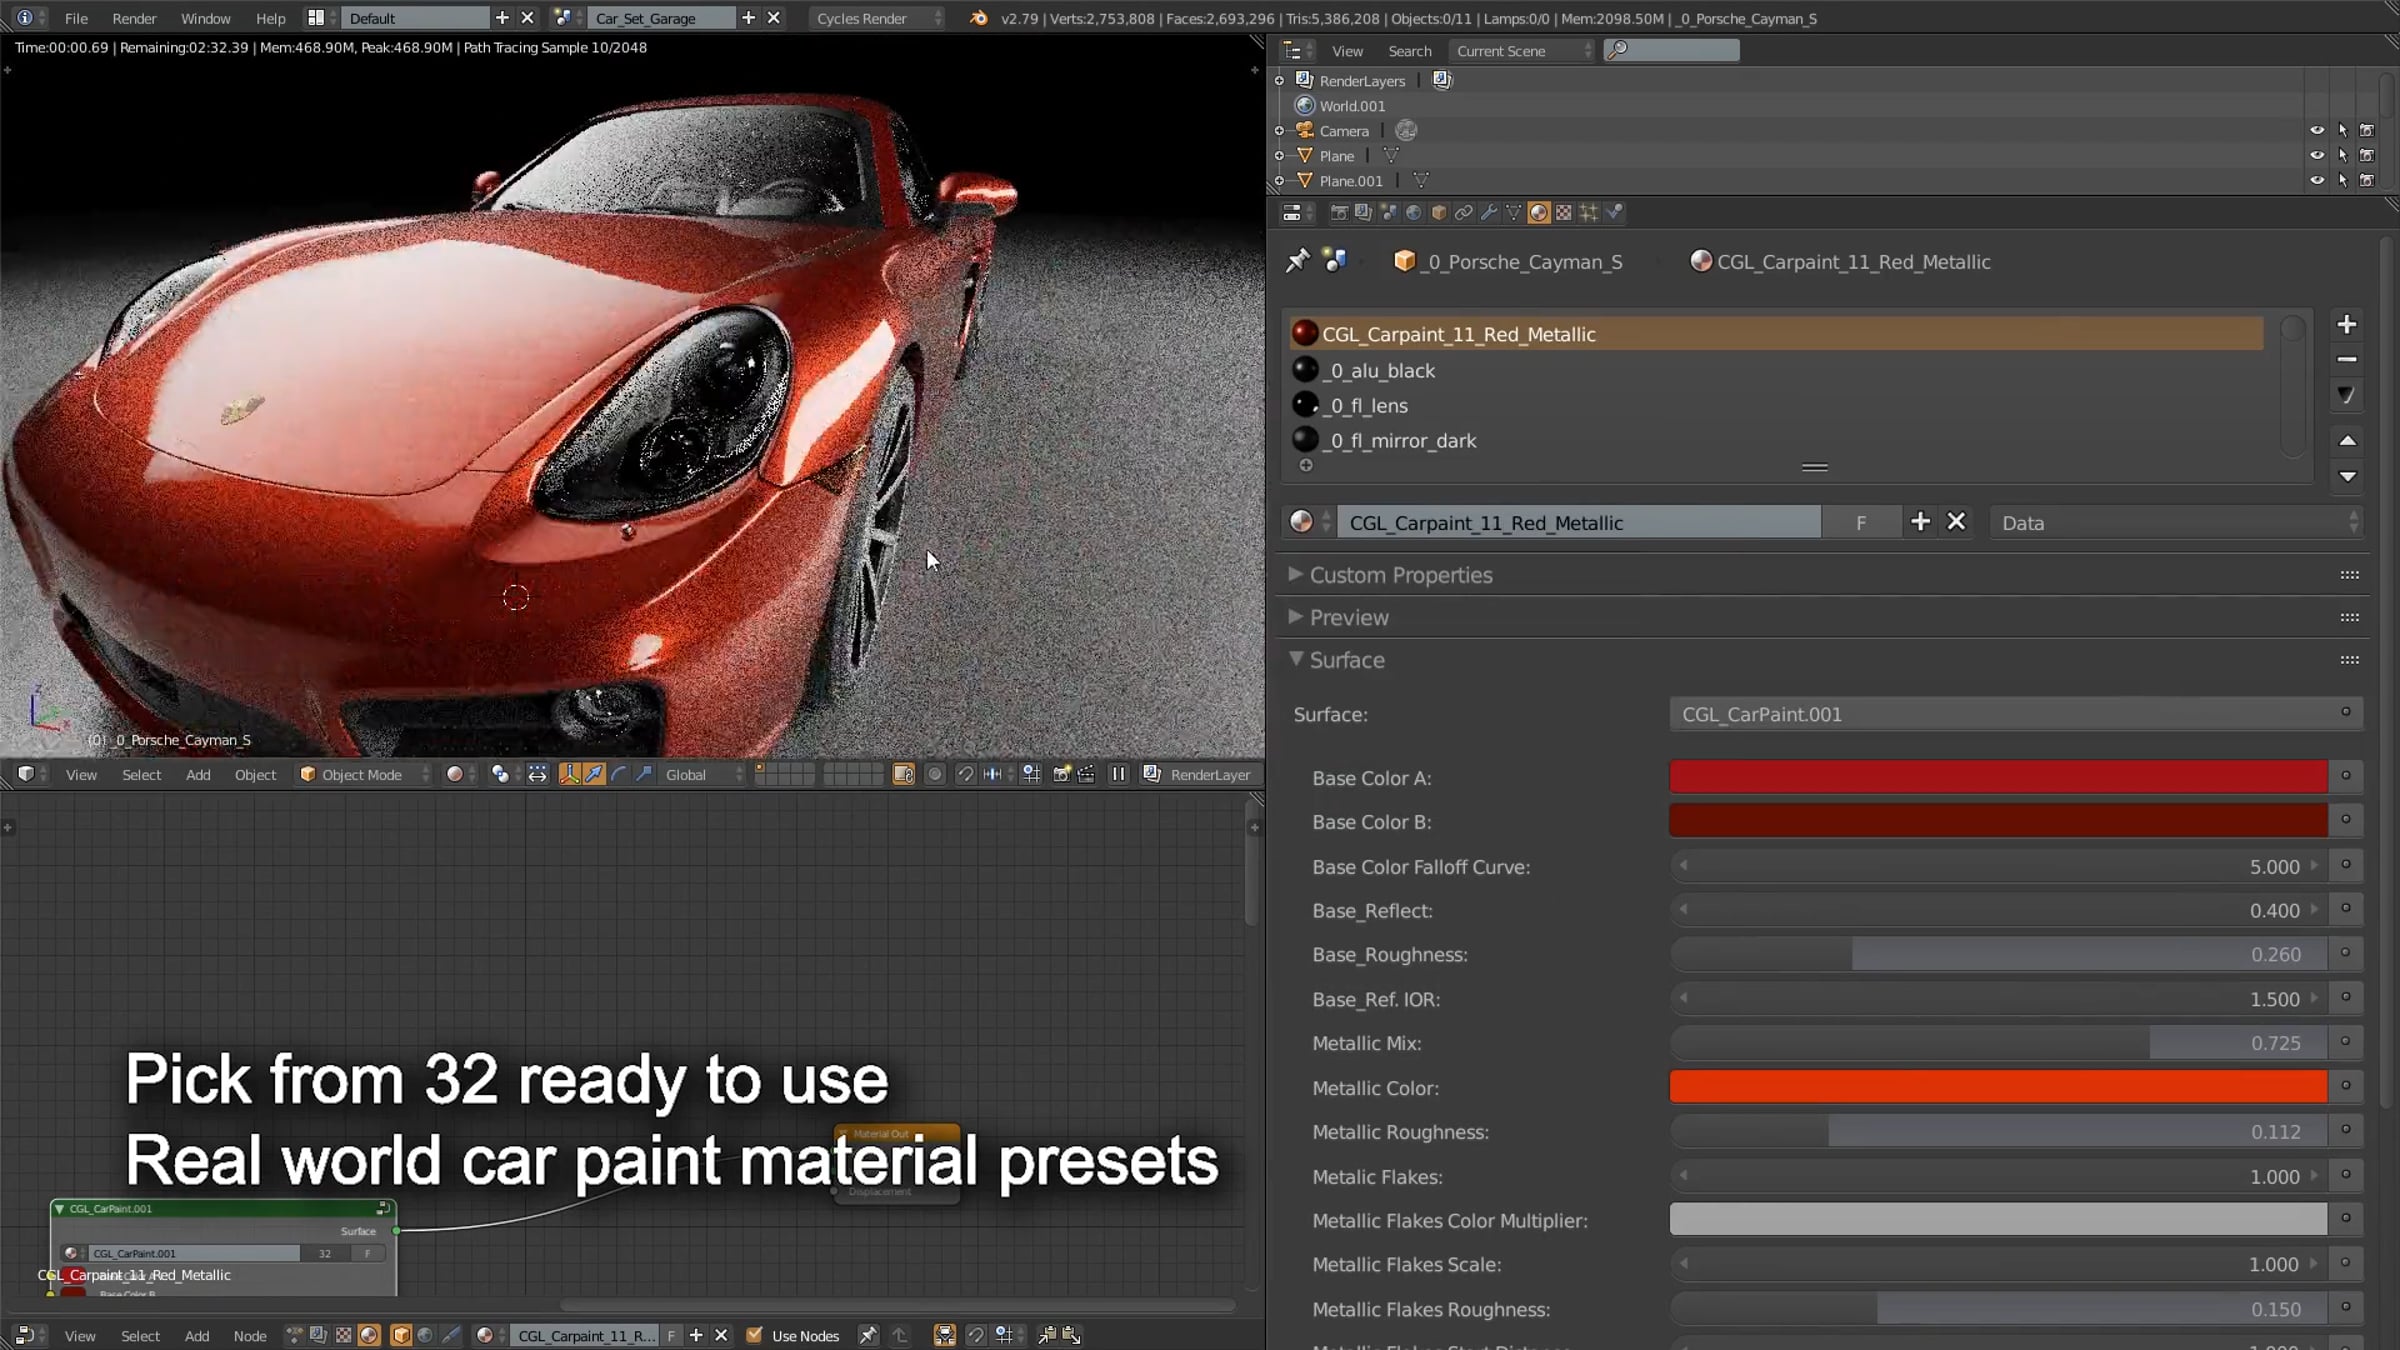Open the Object menu in 3D viewport

pyautogui.click(x=255, y=774)
